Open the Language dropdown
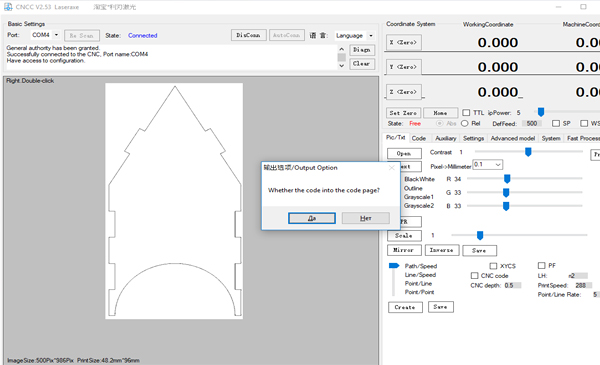Image resolution: width=600 pixels, height=365 pixels. 371,36
